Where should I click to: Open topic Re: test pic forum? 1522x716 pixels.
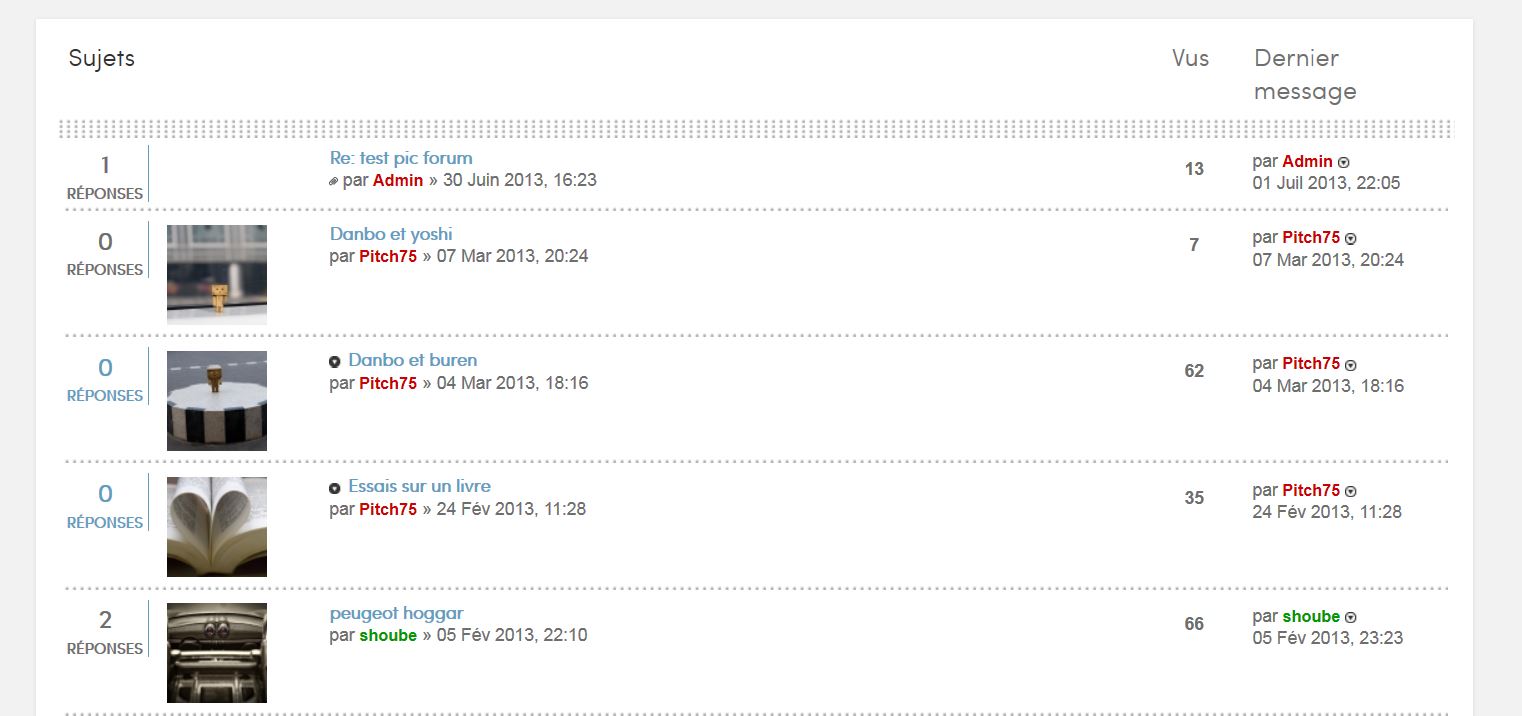[401, 158]
